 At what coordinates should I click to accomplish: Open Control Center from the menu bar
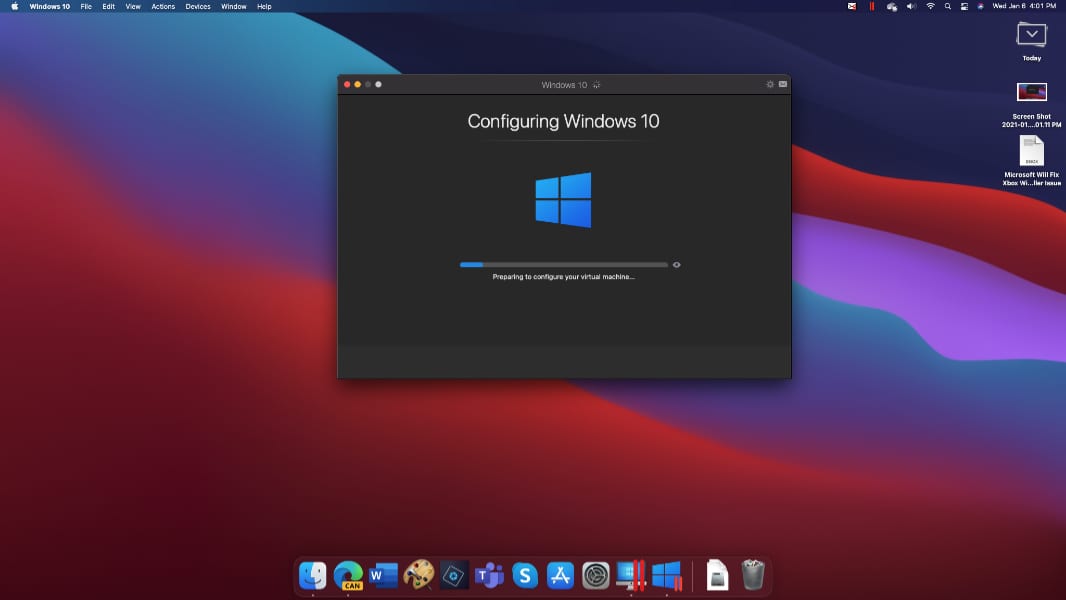click(964, 6)
